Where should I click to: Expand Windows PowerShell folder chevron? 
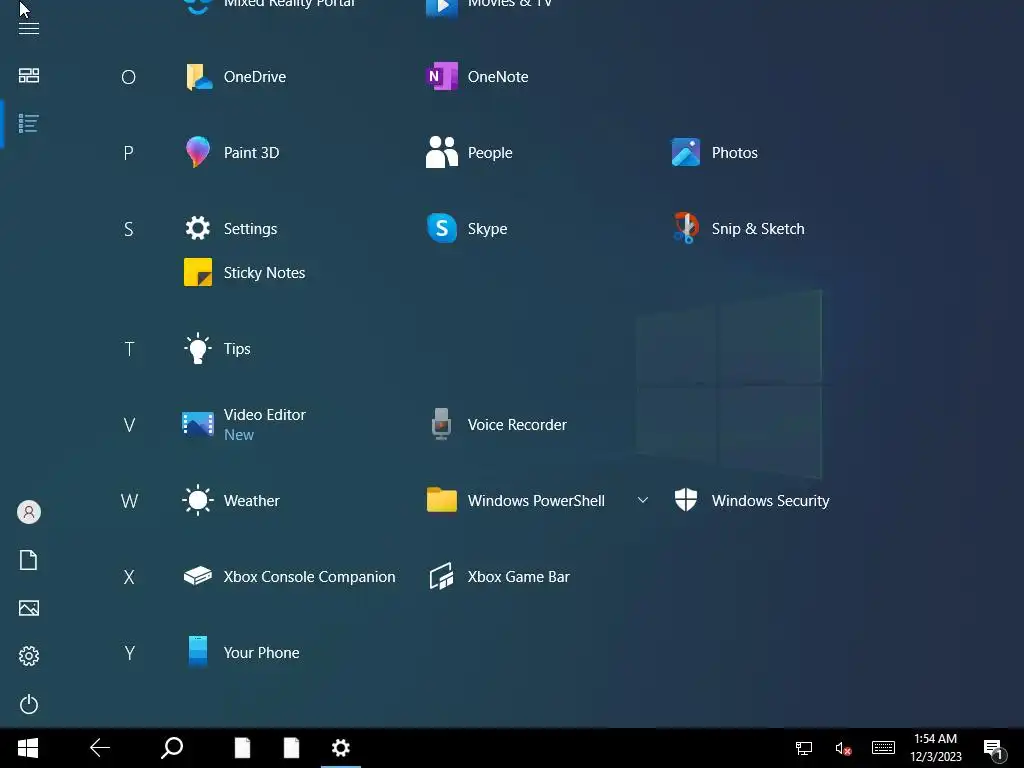[x=643, y=500]
